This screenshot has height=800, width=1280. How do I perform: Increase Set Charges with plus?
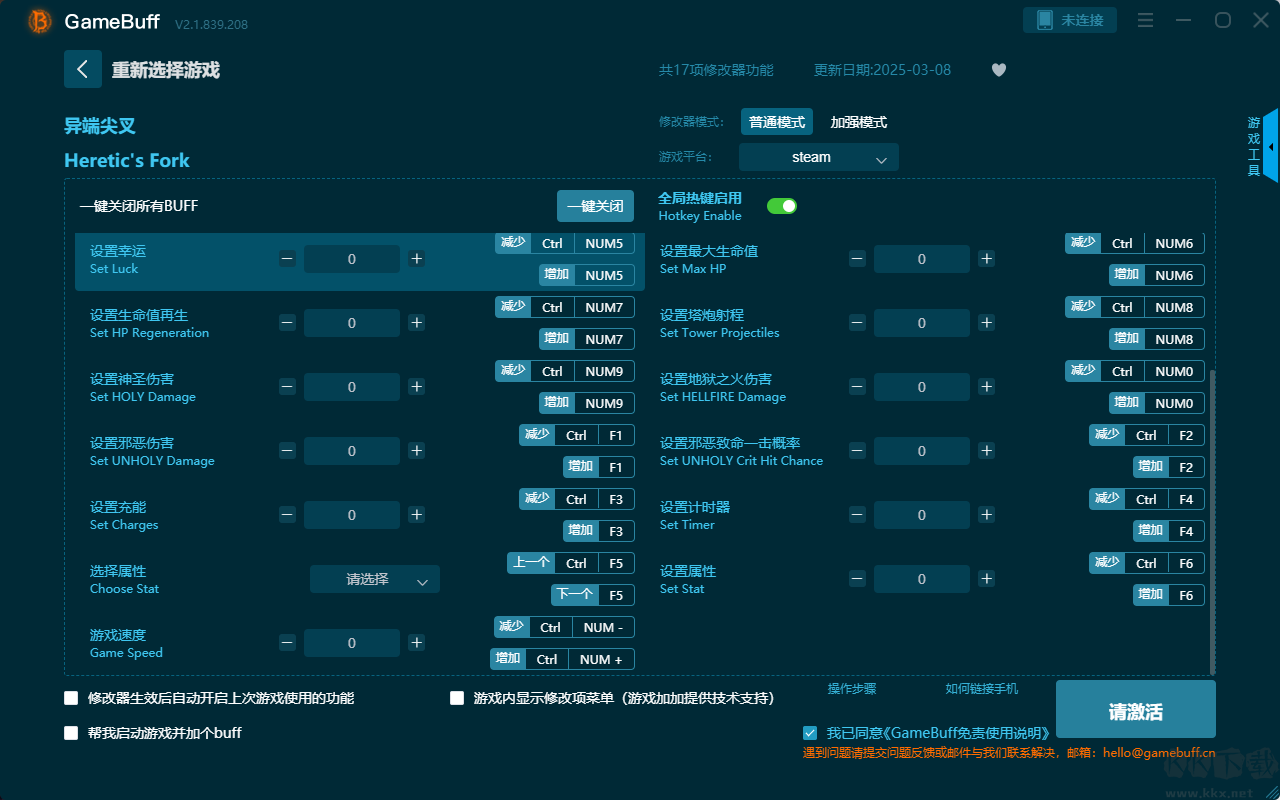point(417,515)
